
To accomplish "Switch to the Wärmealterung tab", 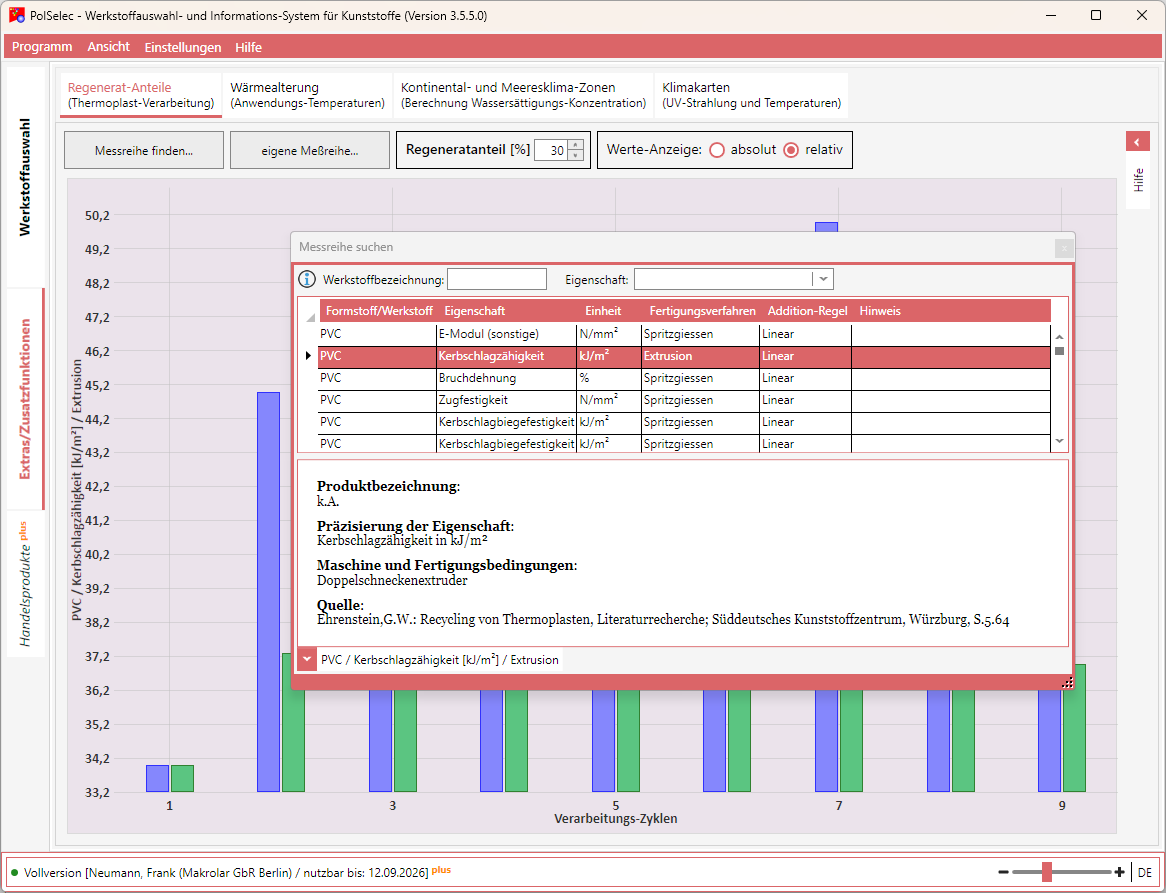I will coord(307,95).
